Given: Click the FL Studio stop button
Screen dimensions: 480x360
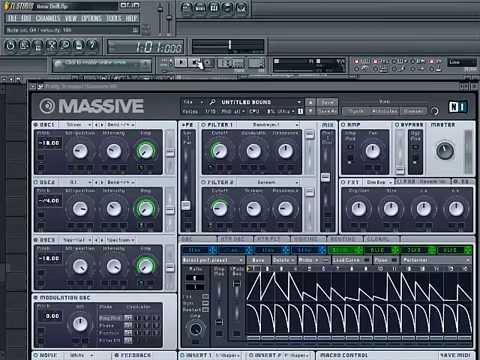Looking at the screenshot, I should click(x=194, y=62).
